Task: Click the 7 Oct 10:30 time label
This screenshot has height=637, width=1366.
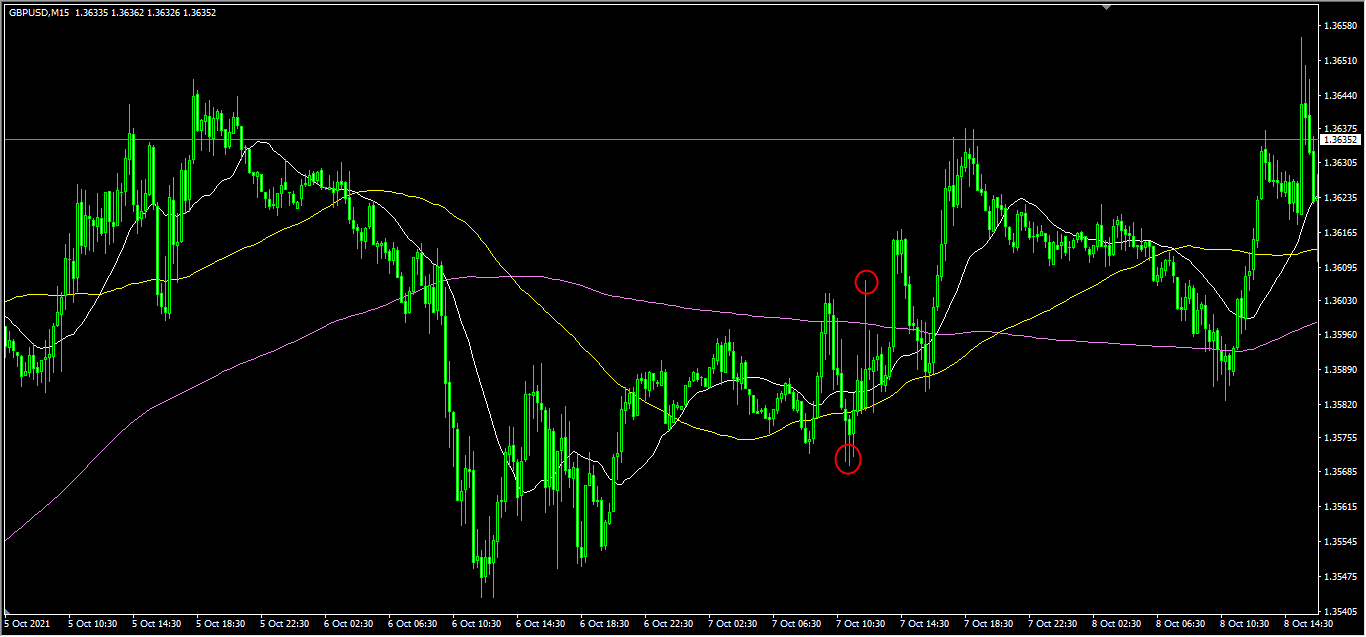Action: [861, 623]
